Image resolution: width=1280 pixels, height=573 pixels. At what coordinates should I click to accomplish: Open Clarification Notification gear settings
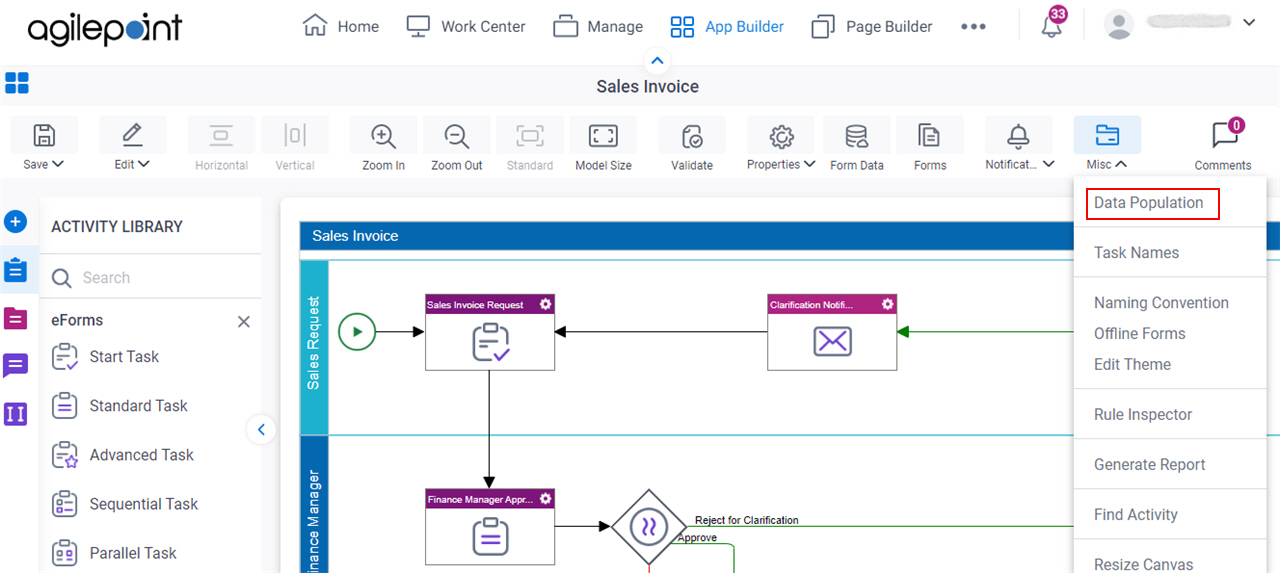pos(887,304)
